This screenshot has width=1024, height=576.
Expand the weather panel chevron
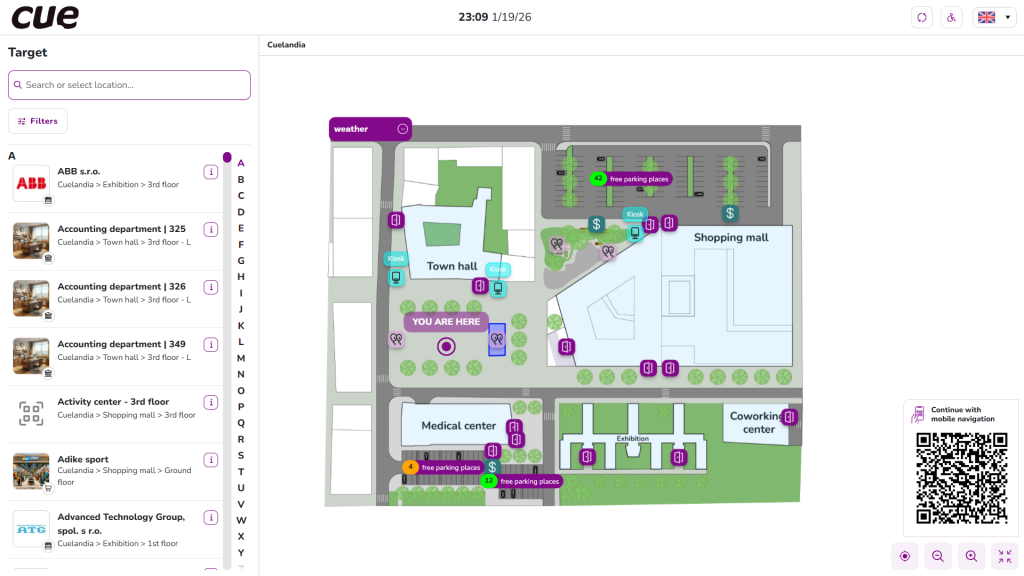[x=402, y=129]
